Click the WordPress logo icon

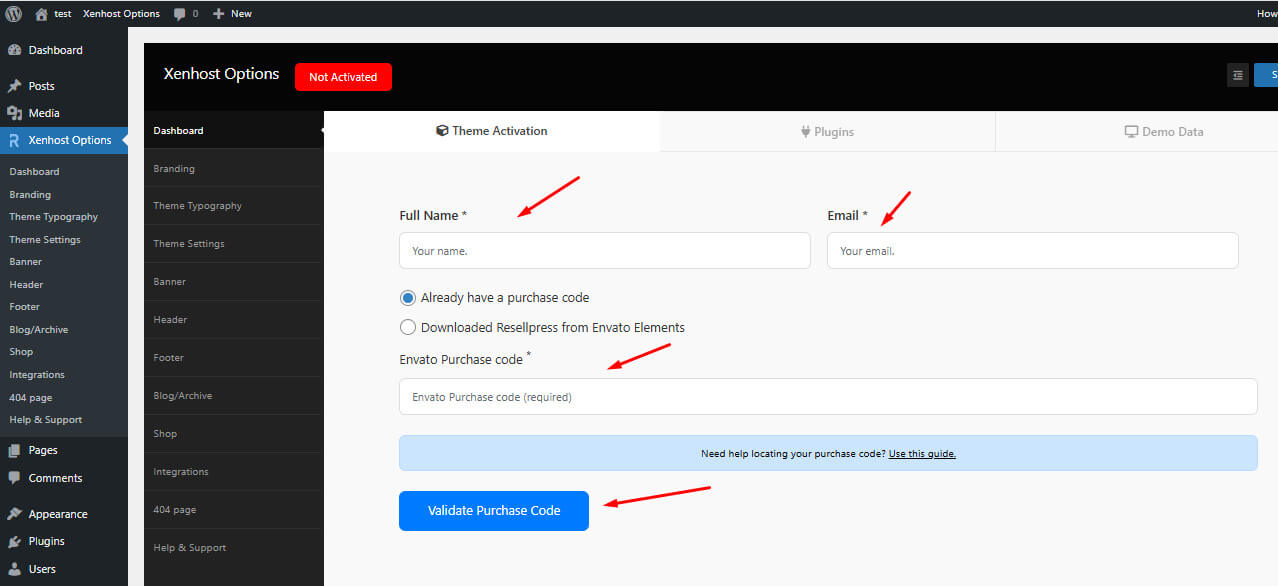[13, 14]
